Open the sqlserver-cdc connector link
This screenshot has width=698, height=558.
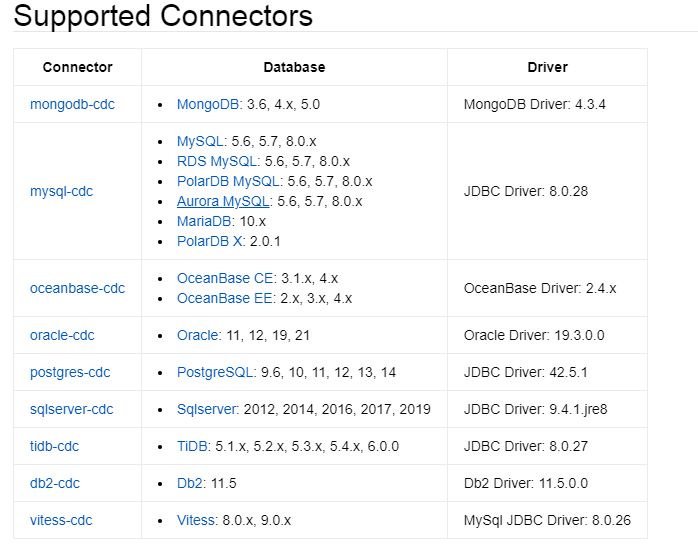point(72,409)
